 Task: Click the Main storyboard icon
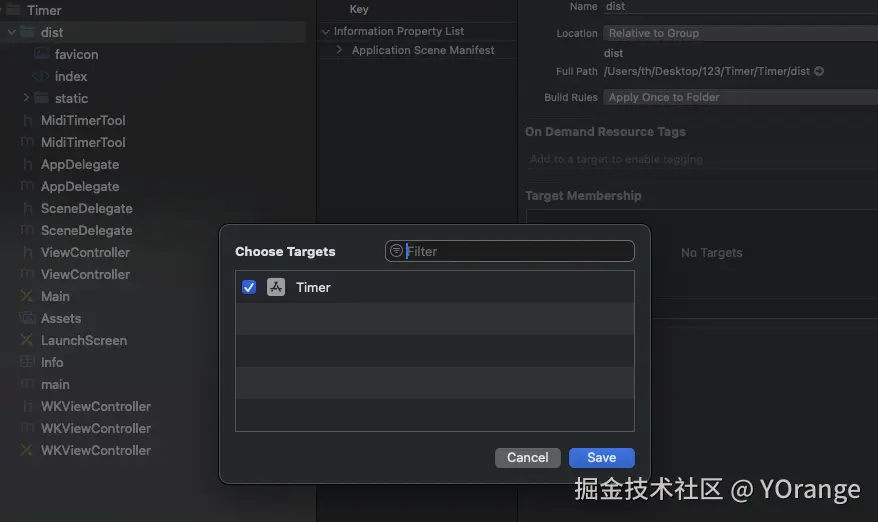tap(26, 296)
